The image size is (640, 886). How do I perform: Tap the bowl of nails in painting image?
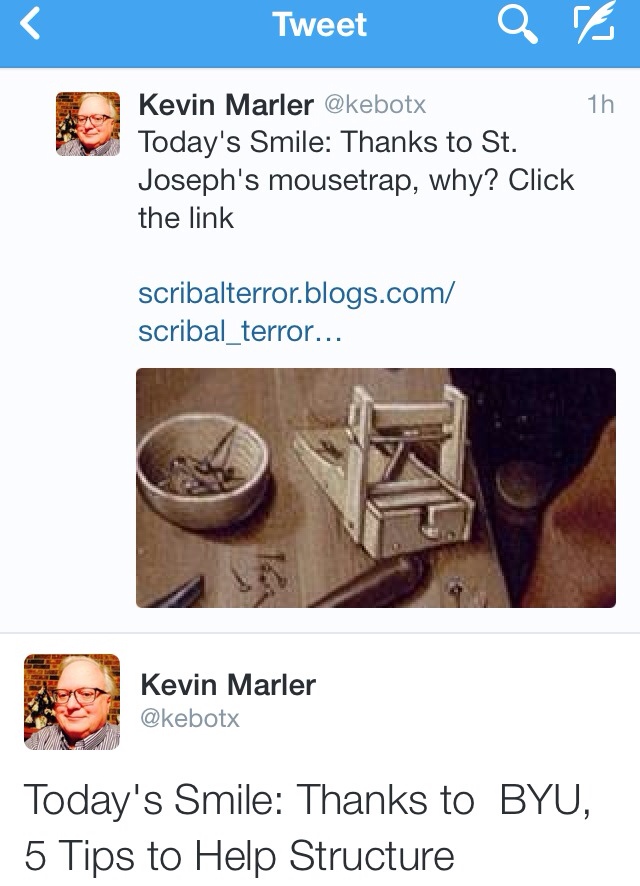[x=203, y=471]
